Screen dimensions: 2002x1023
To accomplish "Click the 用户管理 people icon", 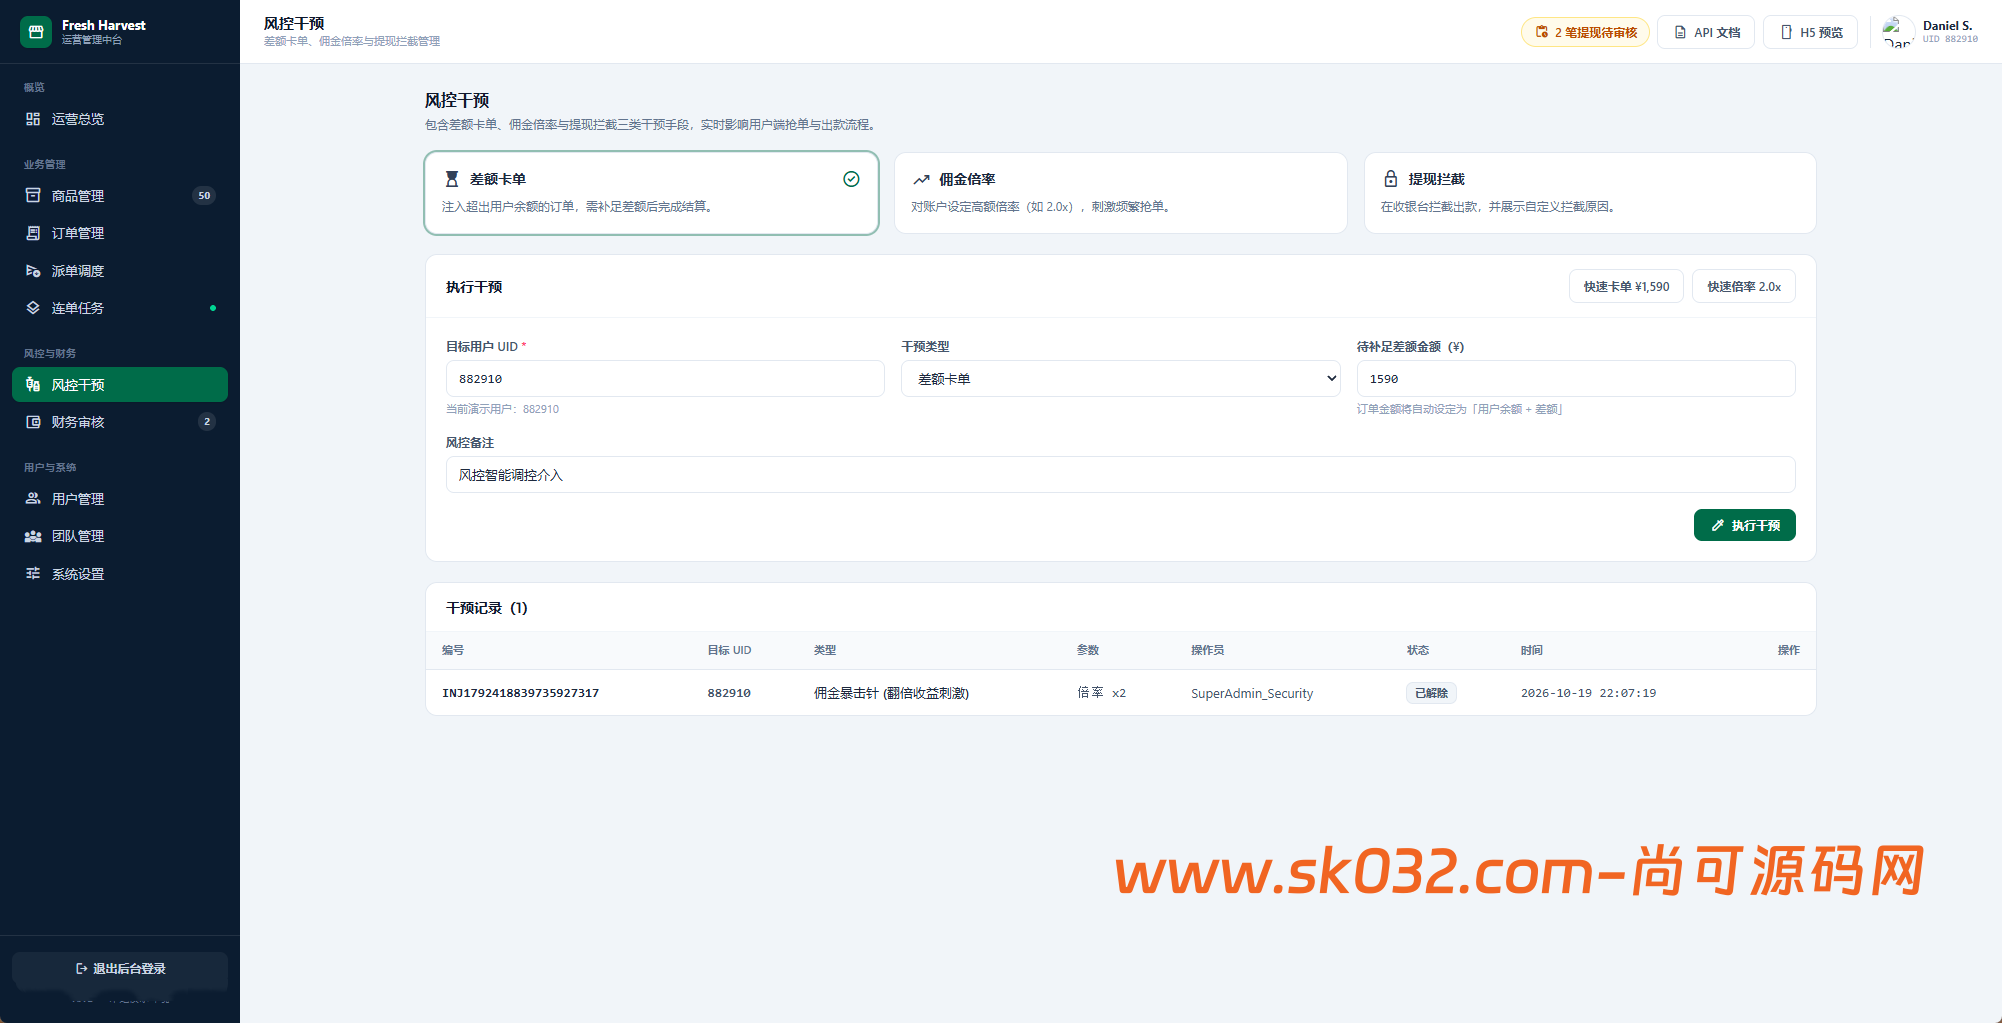I will tap(33, 499).
